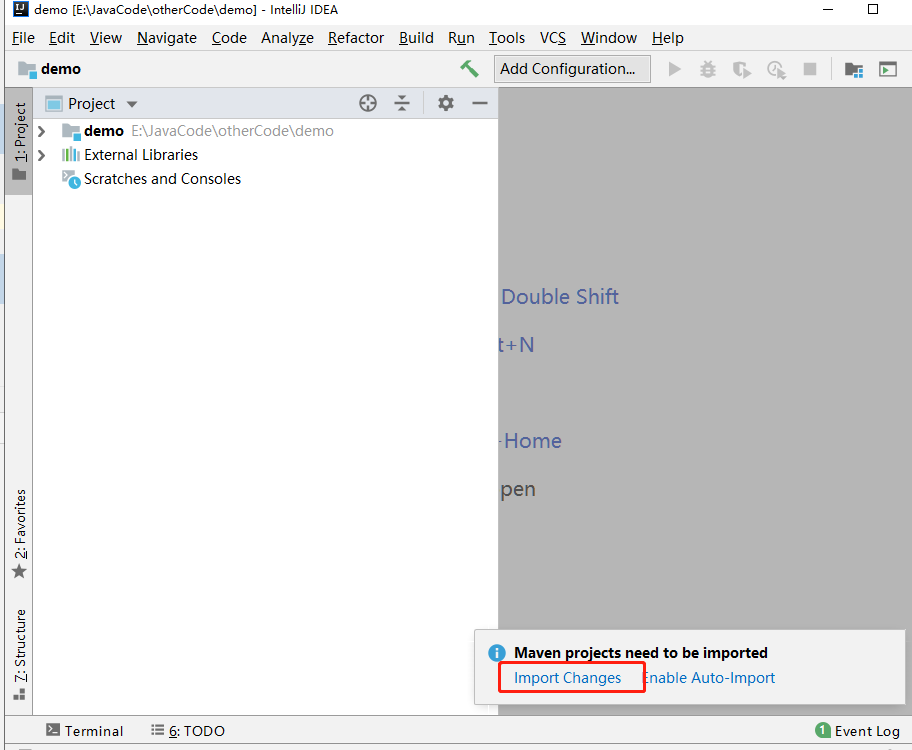This screenshot has width=912, height=750.
Task: Click Add Configuration button
Action: tap(571, 69)
